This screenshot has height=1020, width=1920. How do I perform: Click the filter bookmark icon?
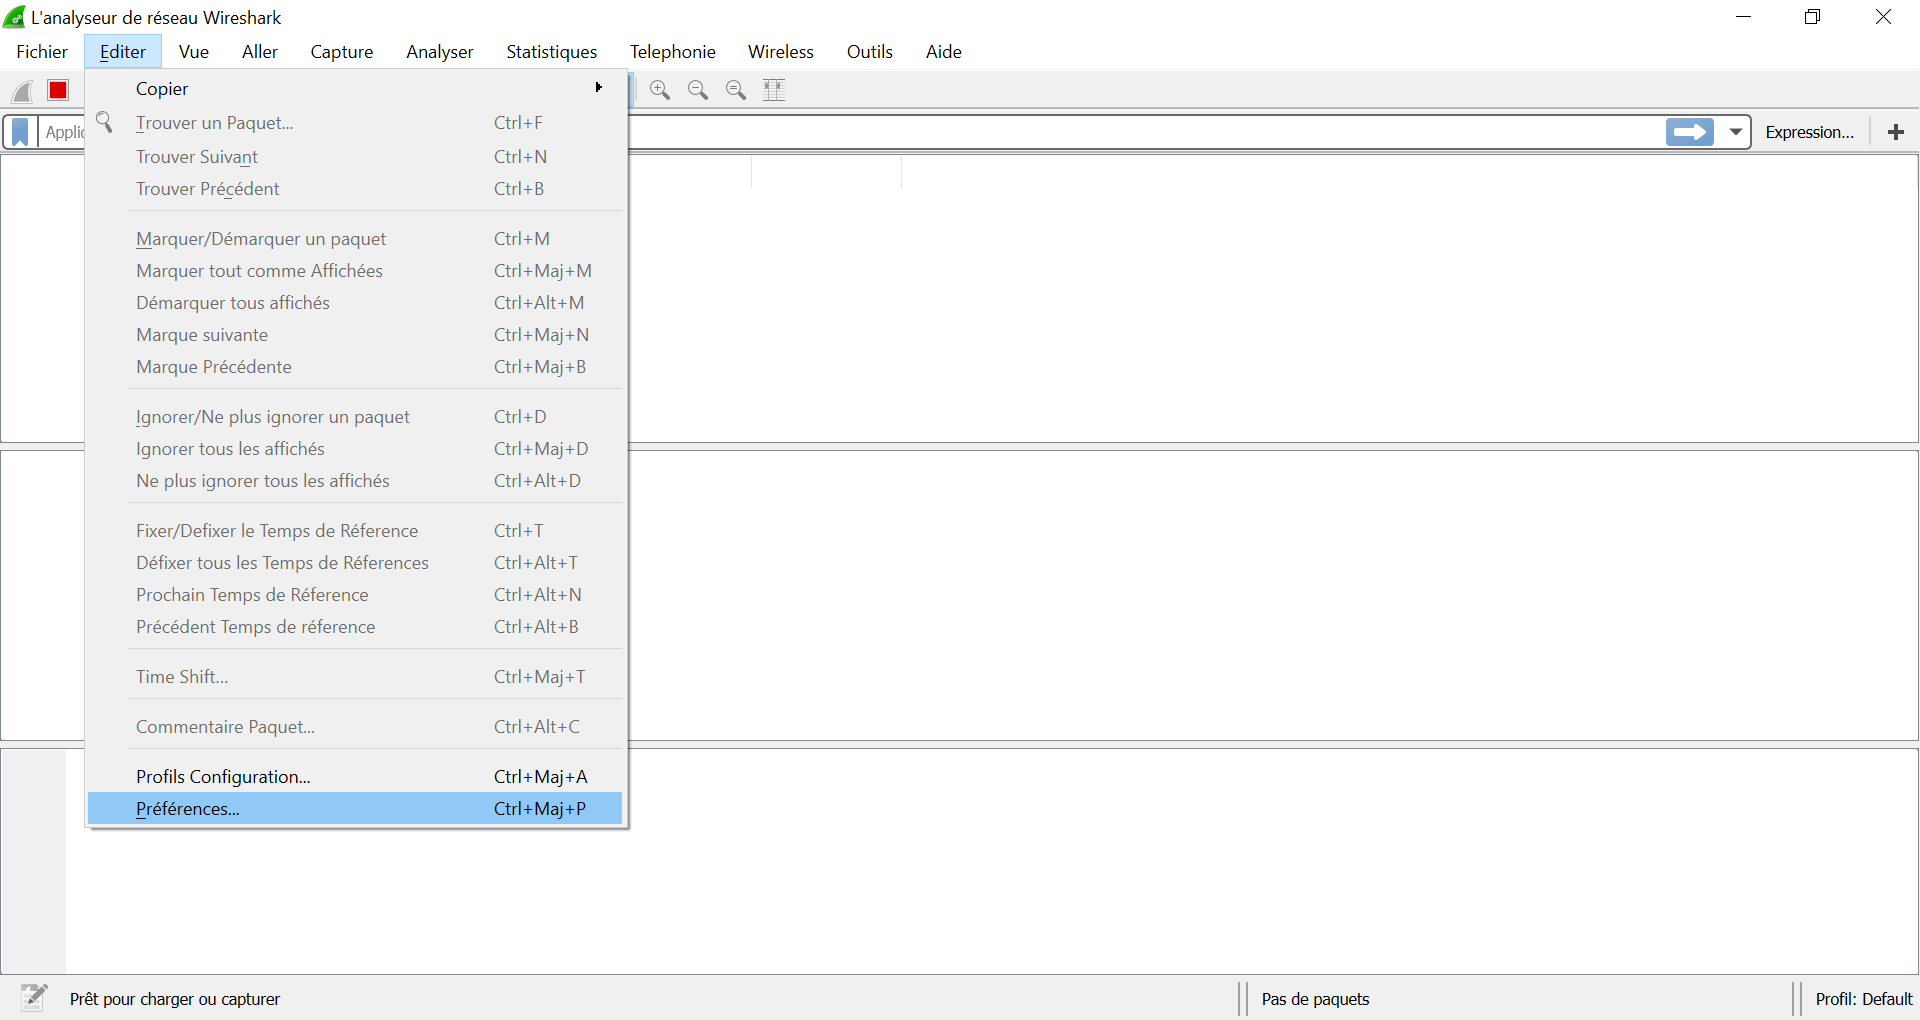tap(20, 132)
